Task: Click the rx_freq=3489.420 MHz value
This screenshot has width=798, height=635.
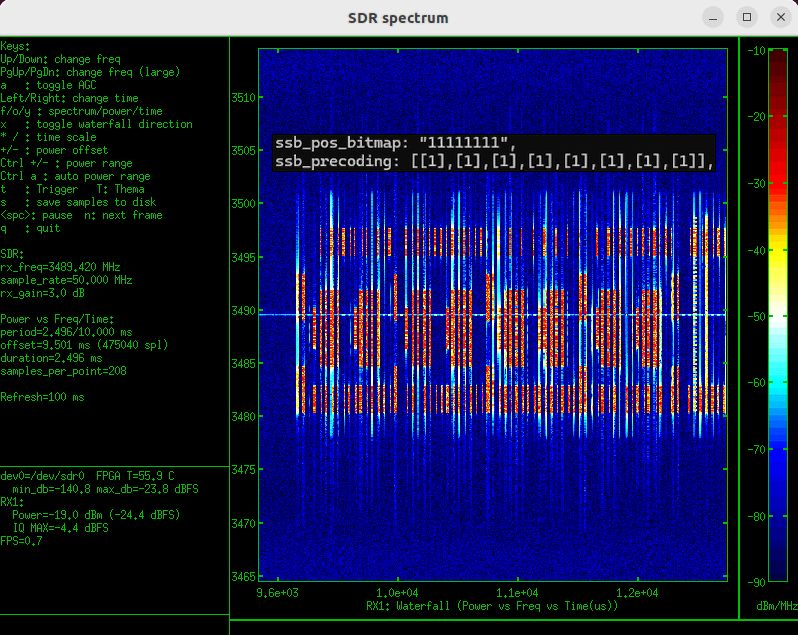Action: pos(60,267)
